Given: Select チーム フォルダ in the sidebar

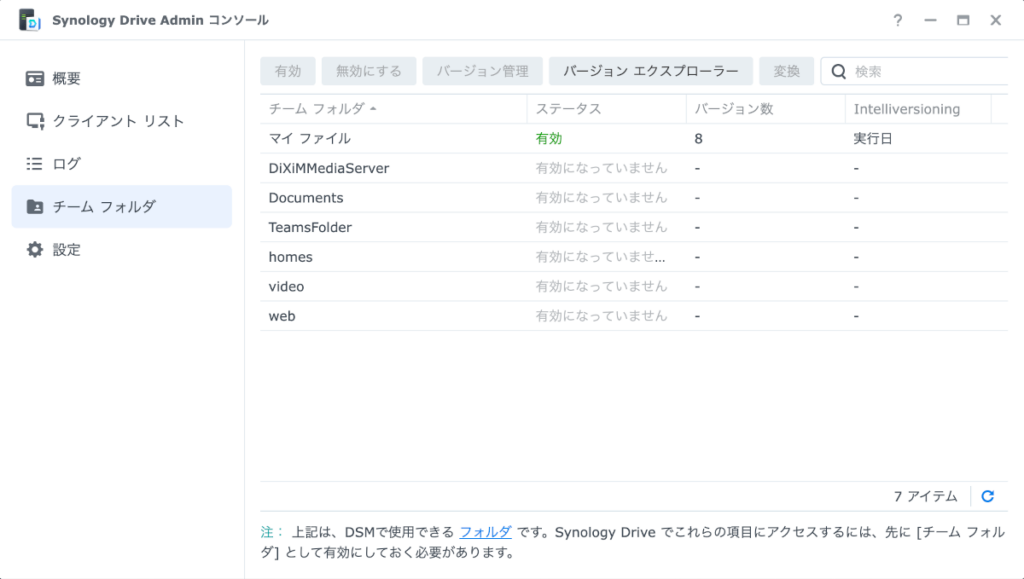Looking at the screenshot, I should (x=121, y=206).
